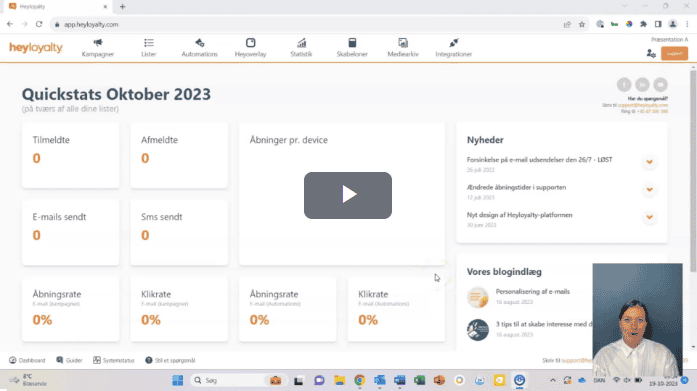Screen dimensions: 697x391
Task: Click the user settings icon beside Support
Action: tap(651, 54)
